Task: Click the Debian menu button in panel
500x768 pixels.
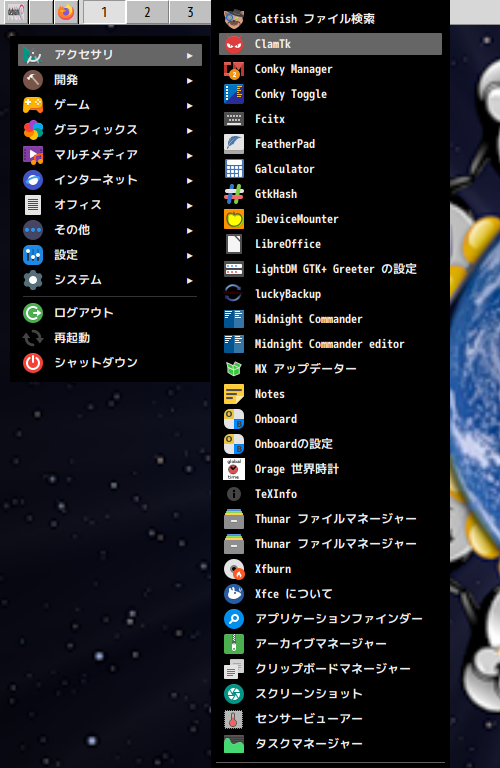Action: (x=16, y=12)
